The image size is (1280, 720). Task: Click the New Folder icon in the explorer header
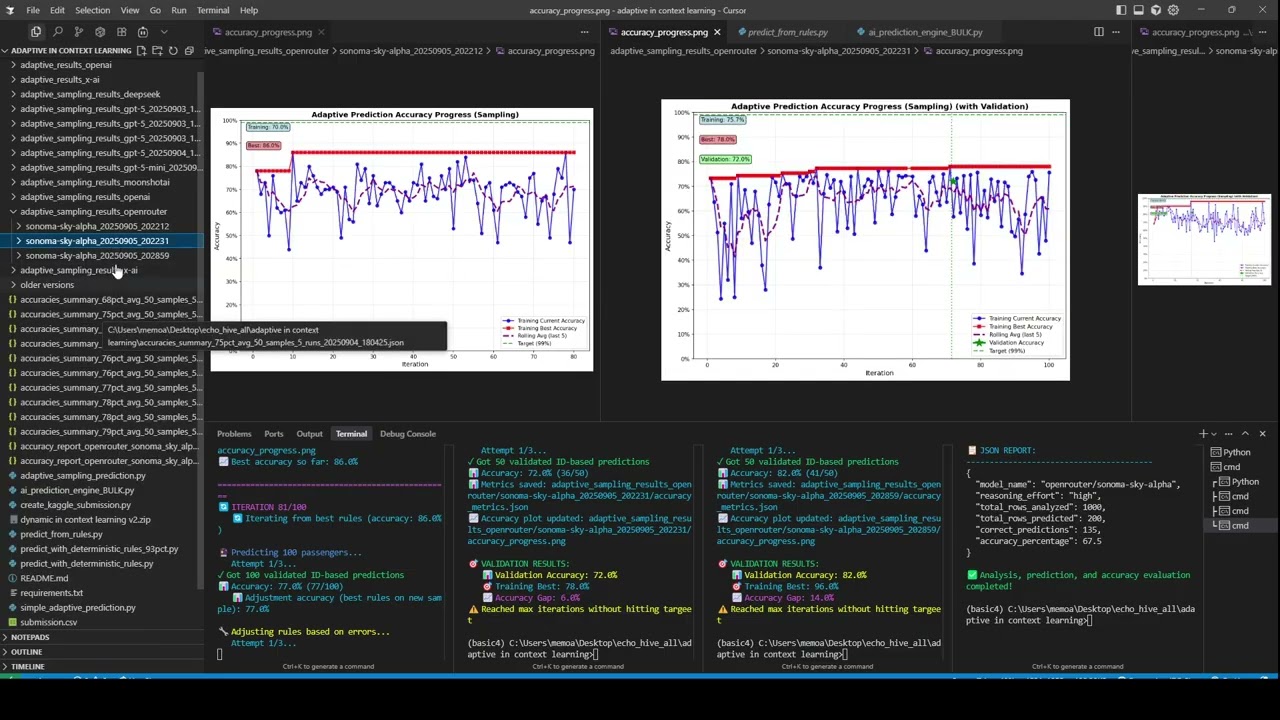(x=157, y=50)
